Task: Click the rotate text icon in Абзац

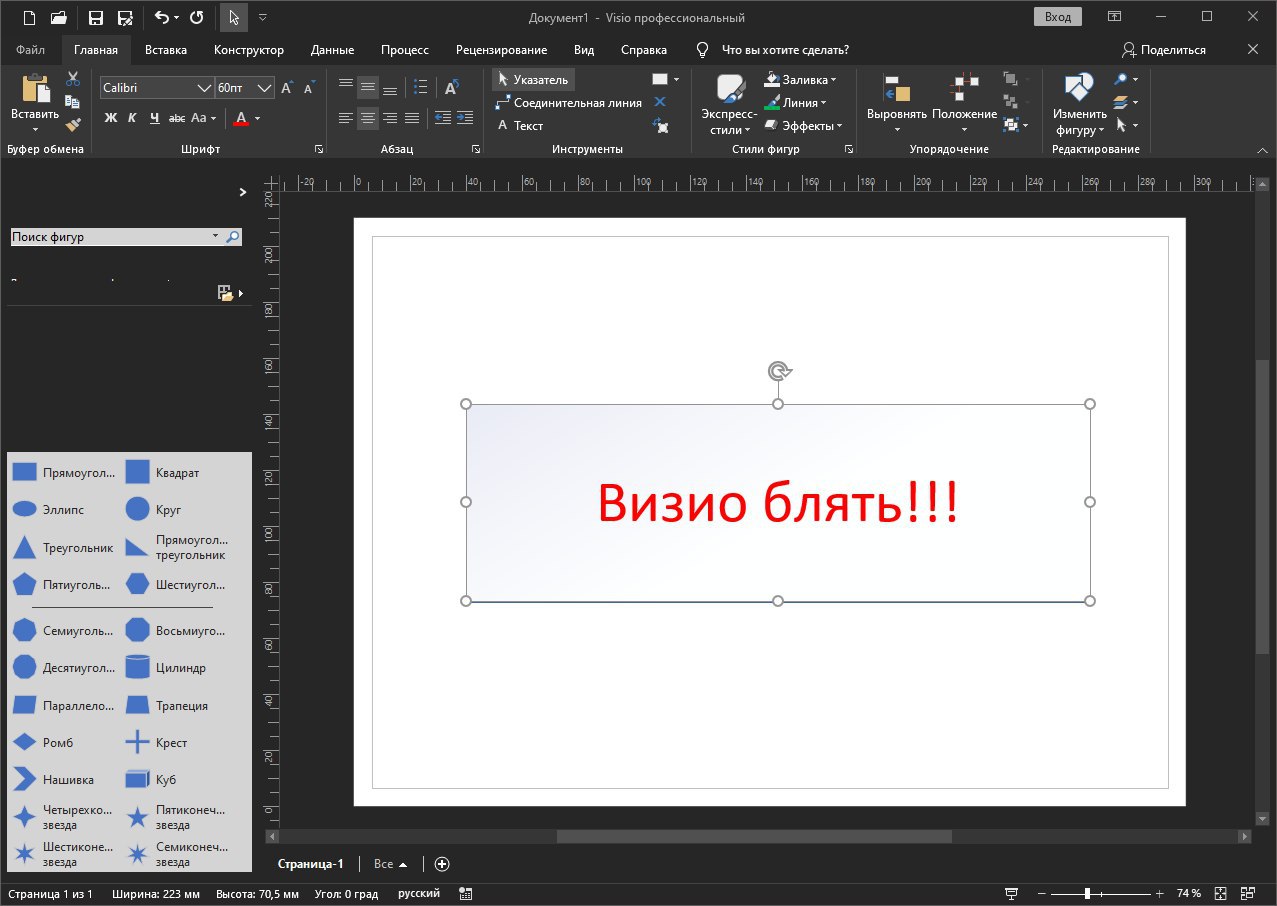Action: tap(451, 87)
